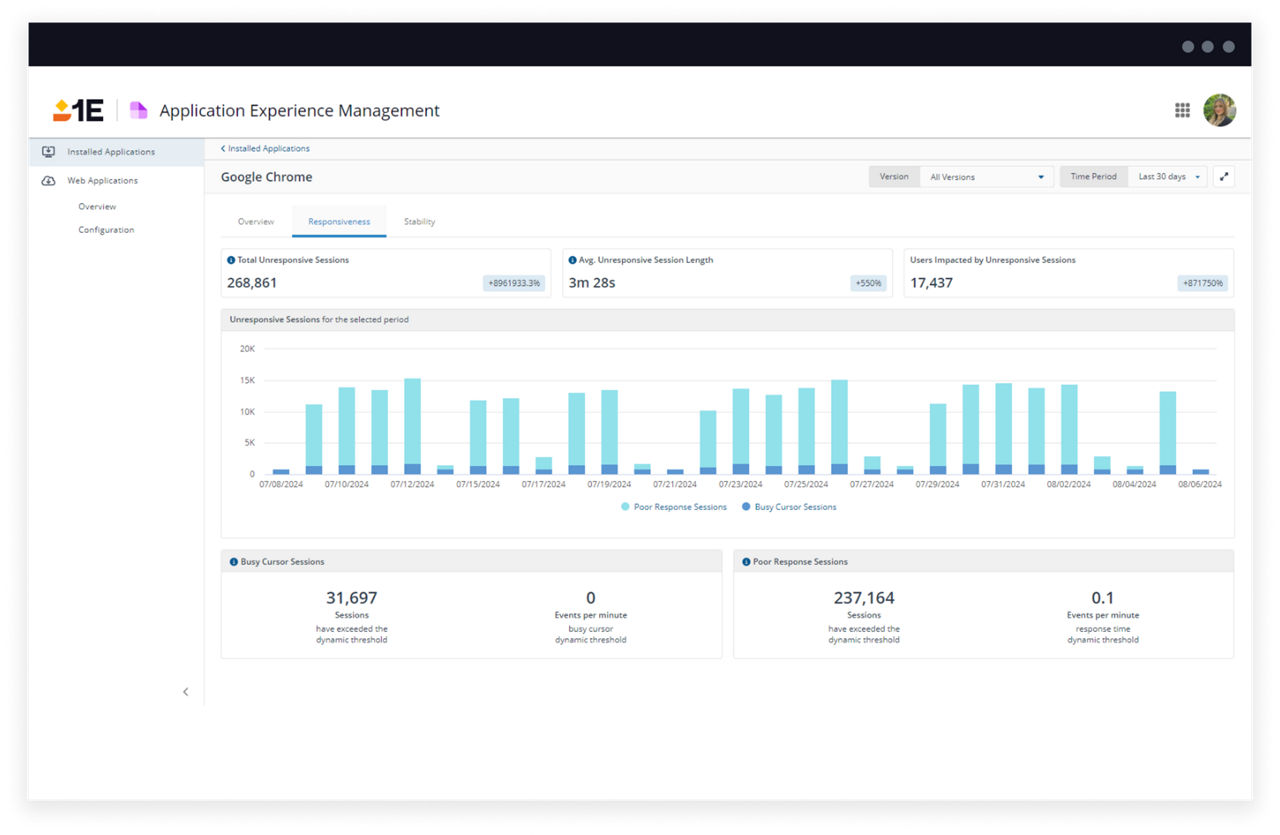Click the 3m 28s session length value

(x=592, y=283)
